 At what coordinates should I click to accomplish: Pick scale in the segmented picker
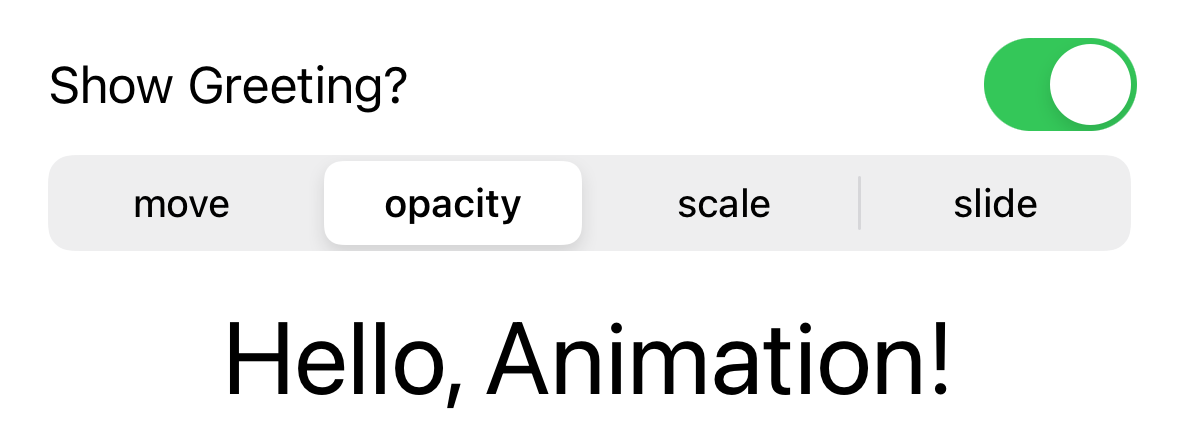[x=724, y=204]
